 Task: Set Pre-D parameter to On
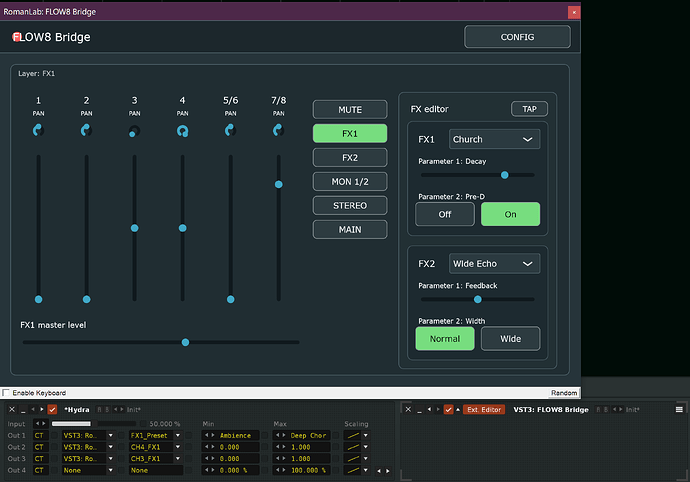(x=510, y=214)
